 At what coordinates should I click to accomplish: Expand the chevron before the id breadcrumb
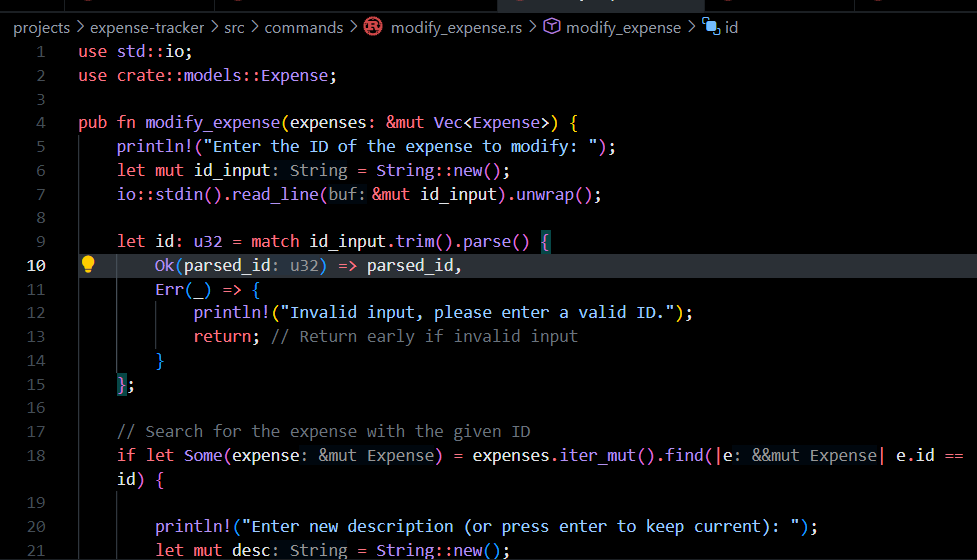[x=691, y=27]
